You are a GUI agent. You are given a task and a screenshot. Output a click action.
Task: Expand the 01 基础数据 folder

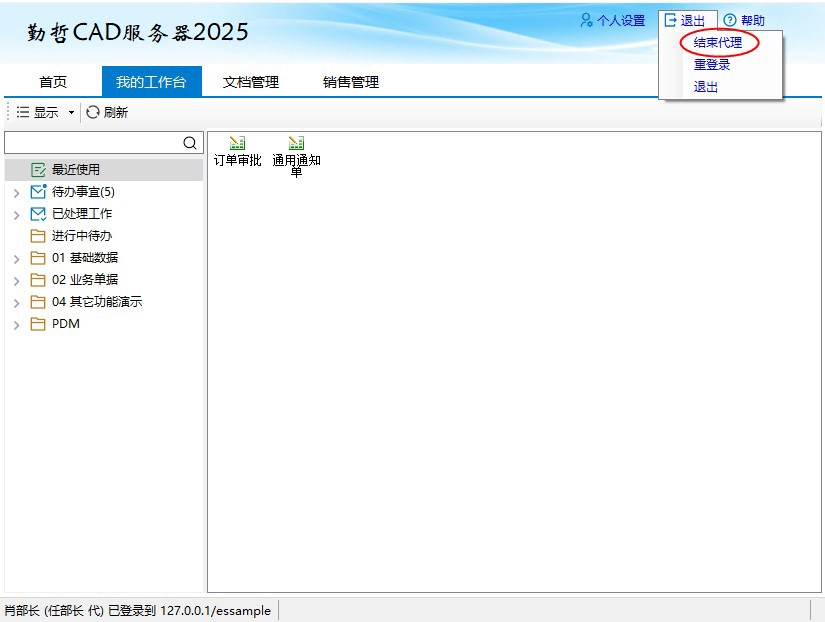click(x=16, y=258)
